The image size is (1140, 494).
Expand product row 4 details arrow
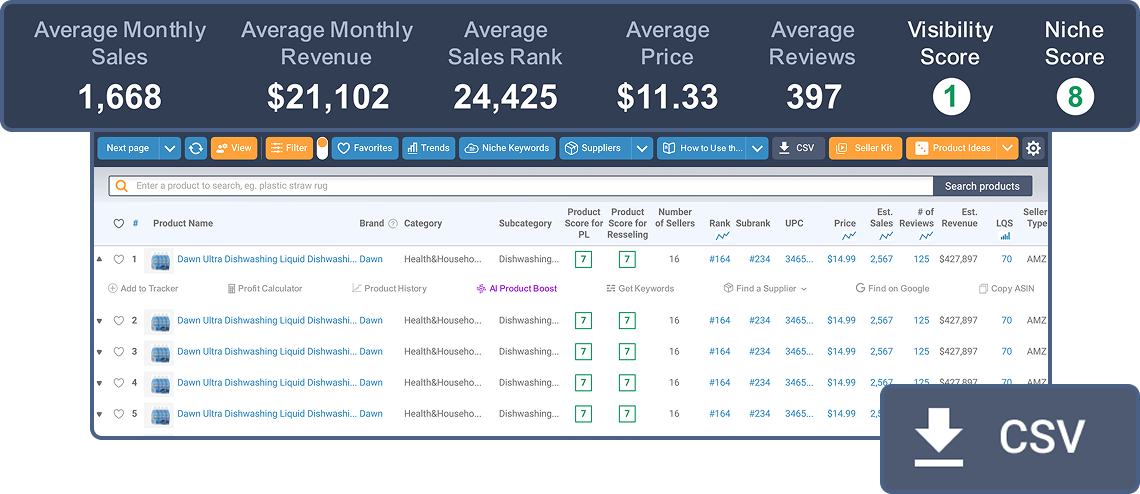pyautogui.click(x=100, y=383)
